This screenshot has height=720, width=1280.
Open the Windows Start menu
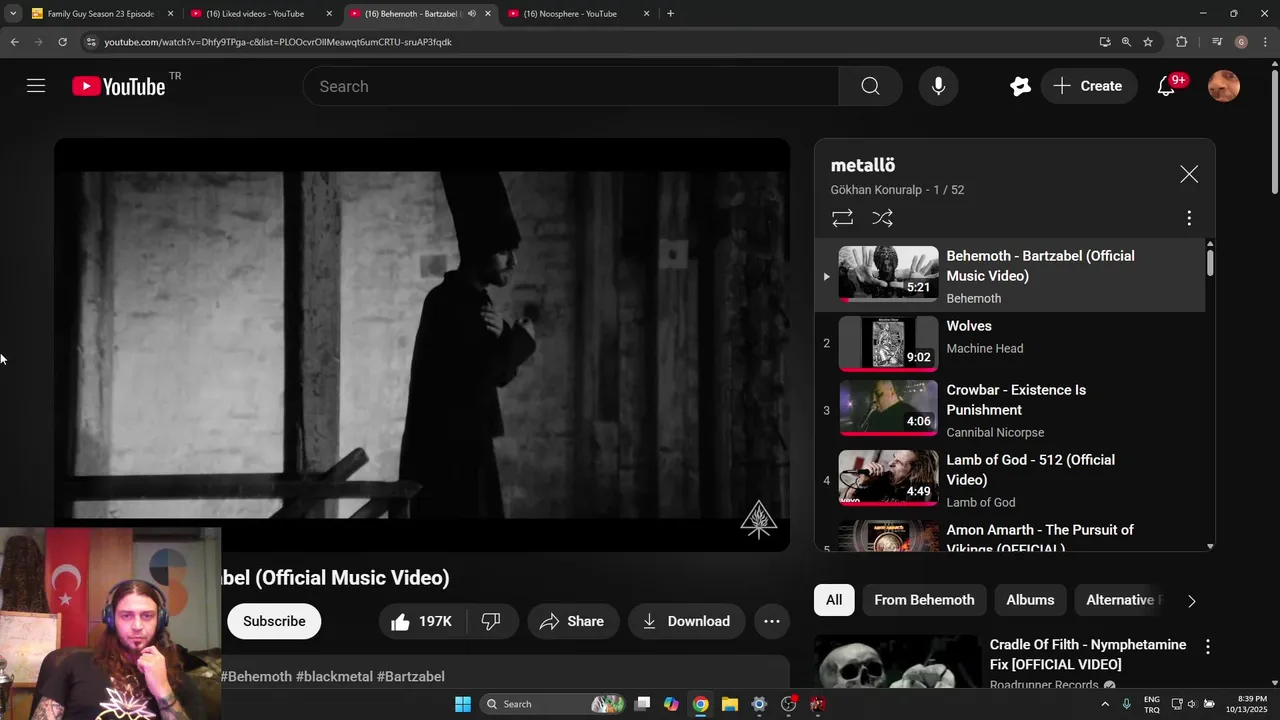[x=463, y=704]
